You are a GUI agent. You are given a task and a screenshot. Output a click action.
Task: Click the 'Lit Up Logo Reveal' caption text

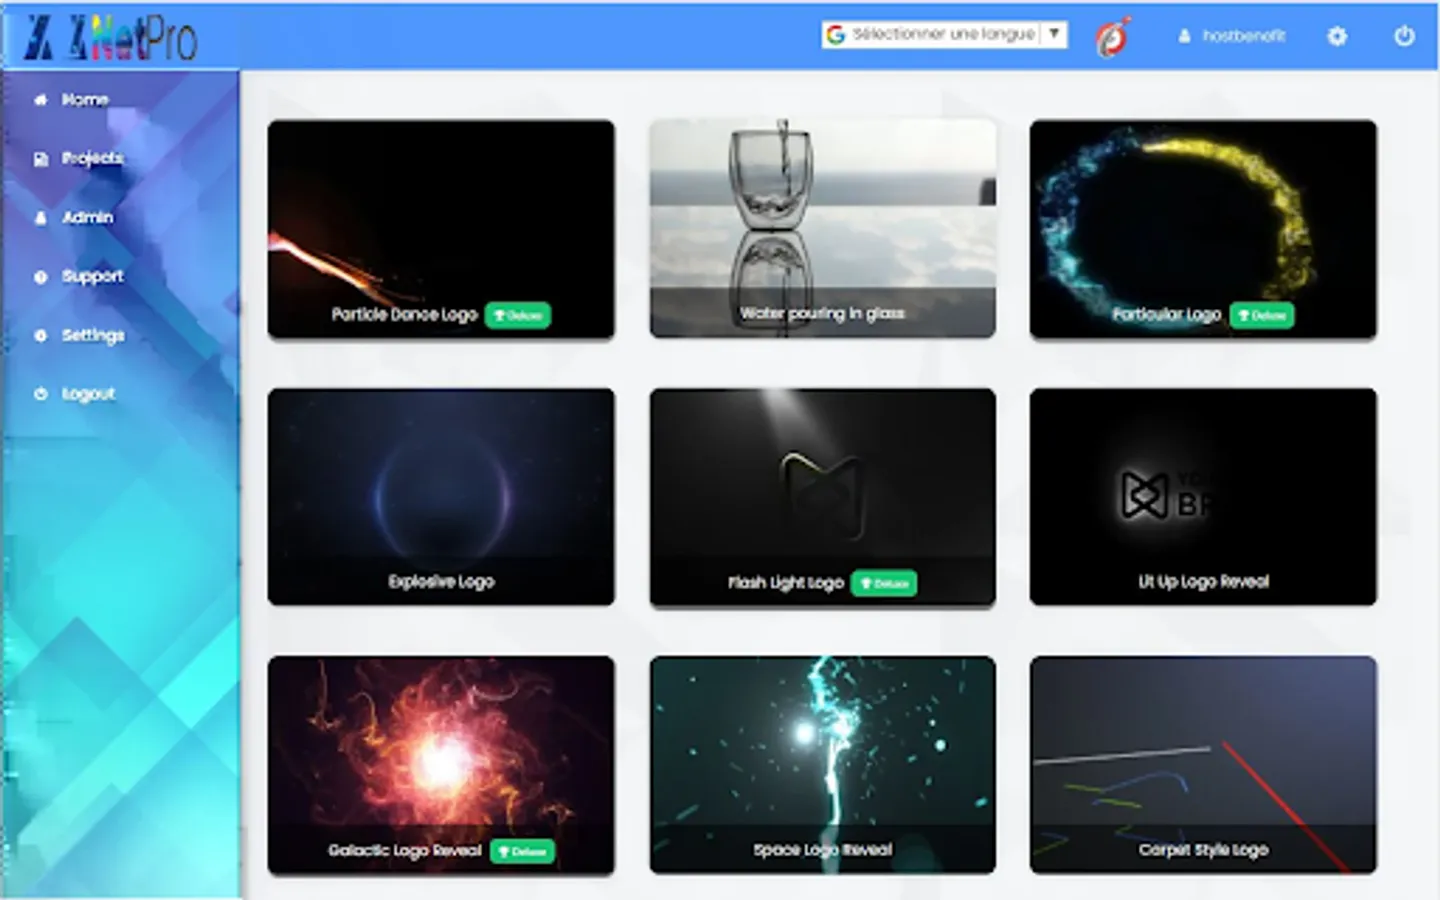click(1203, 581)
